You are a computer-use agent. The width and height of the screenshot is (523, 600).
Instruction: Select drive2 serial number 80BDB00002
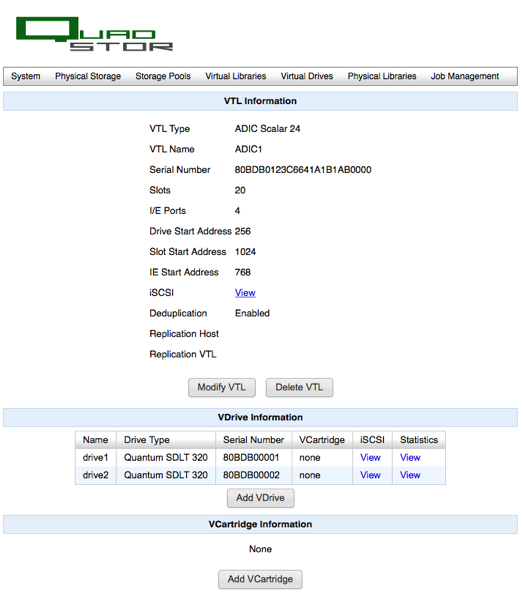tap(251, 475)
